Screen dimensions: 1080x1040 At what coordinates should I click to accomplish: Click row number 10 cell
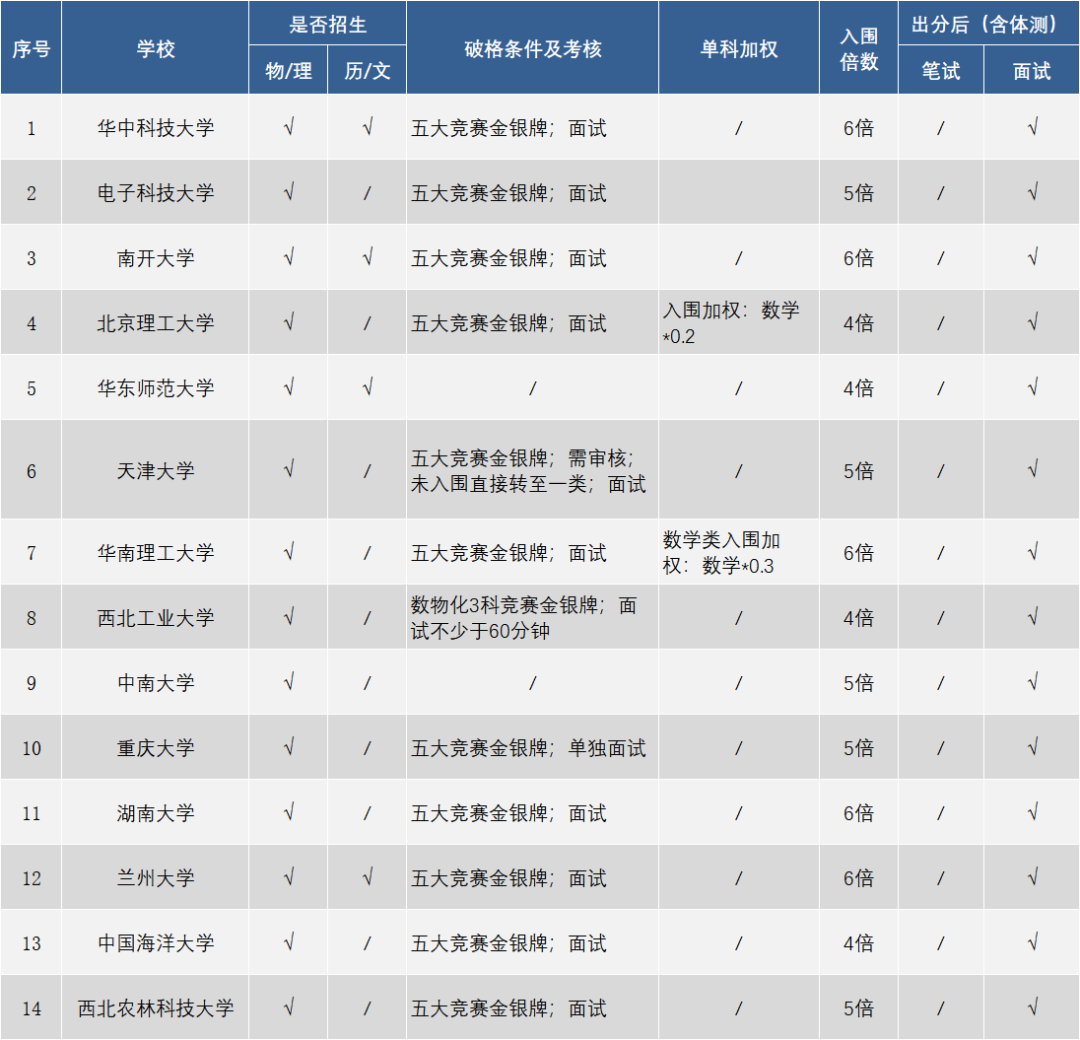pos(31,747)
